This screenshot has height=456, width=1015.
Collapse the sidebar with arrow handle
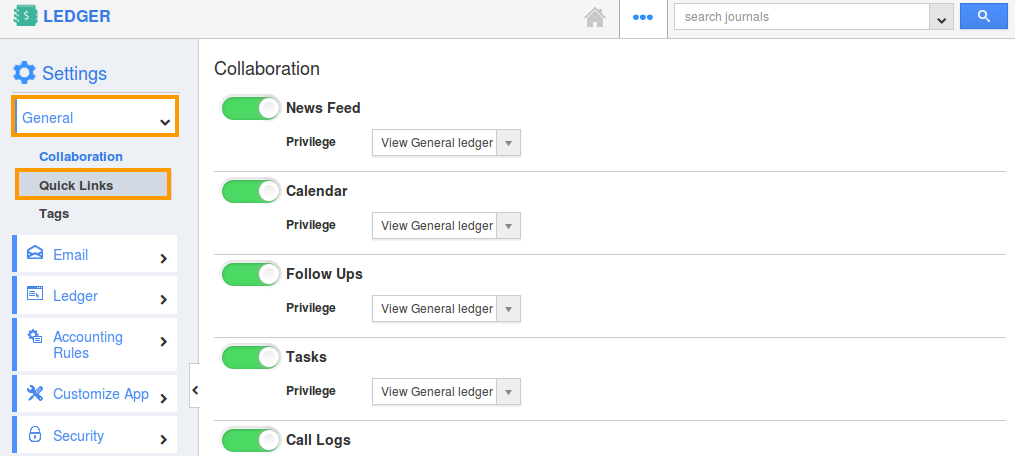pyautogui.click(x=194, y=389)
